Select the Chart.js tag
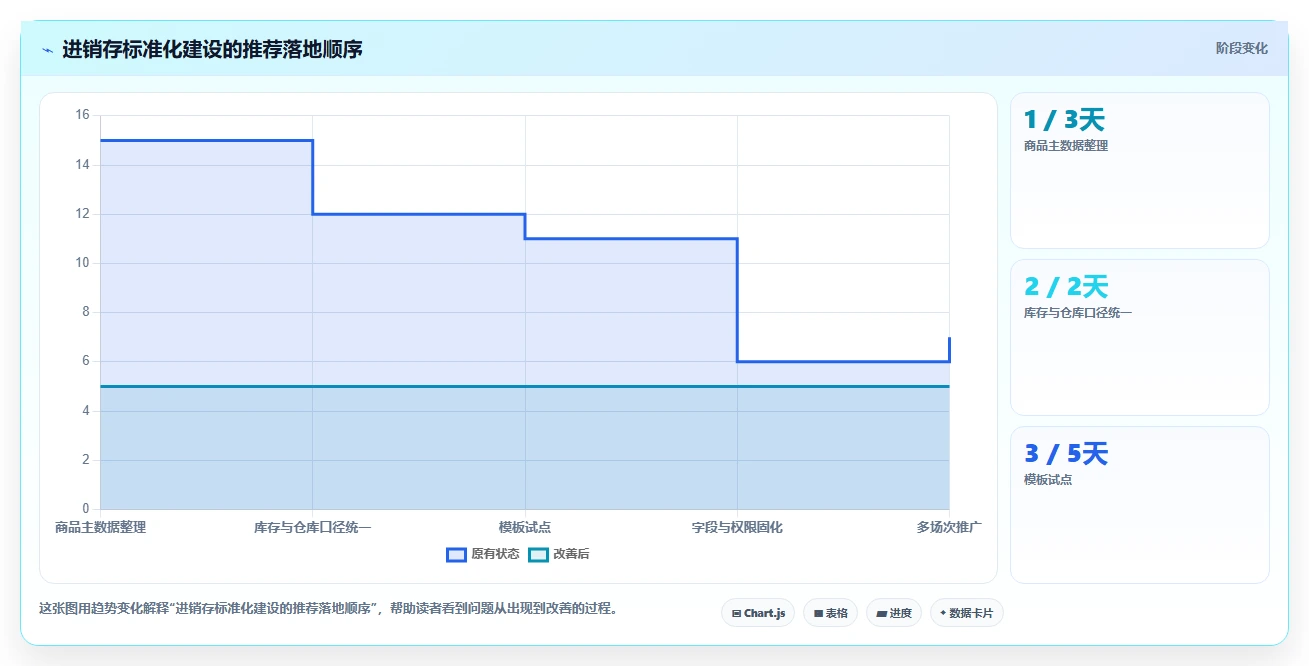This screenshot has height=666, width=1309. point(758,613)
